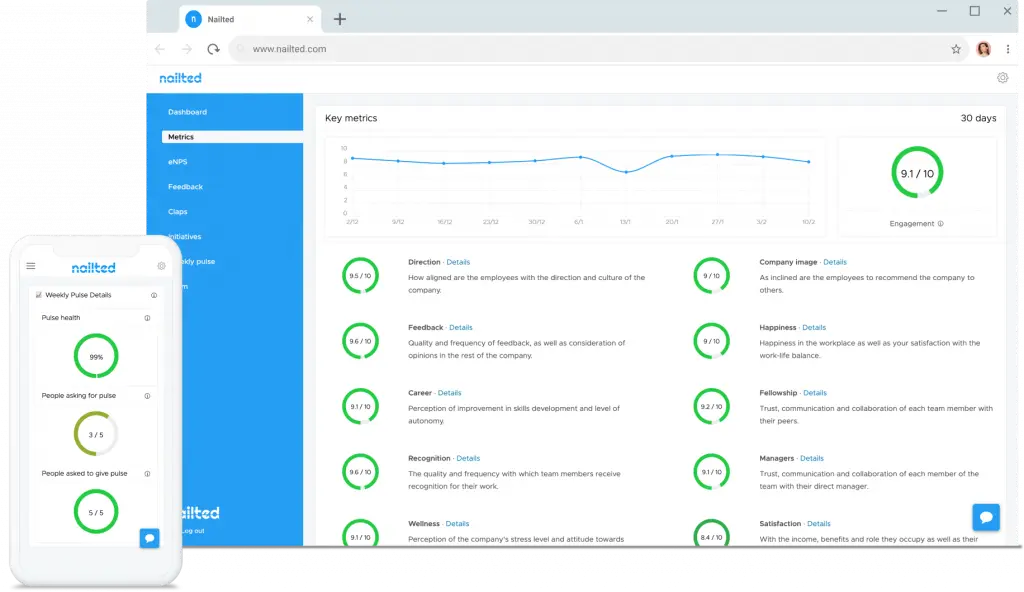Viewport: 1024px width, 592px height.
Task: Open the hamburger menu in the mobile app
Action: (x=31, y=266)
